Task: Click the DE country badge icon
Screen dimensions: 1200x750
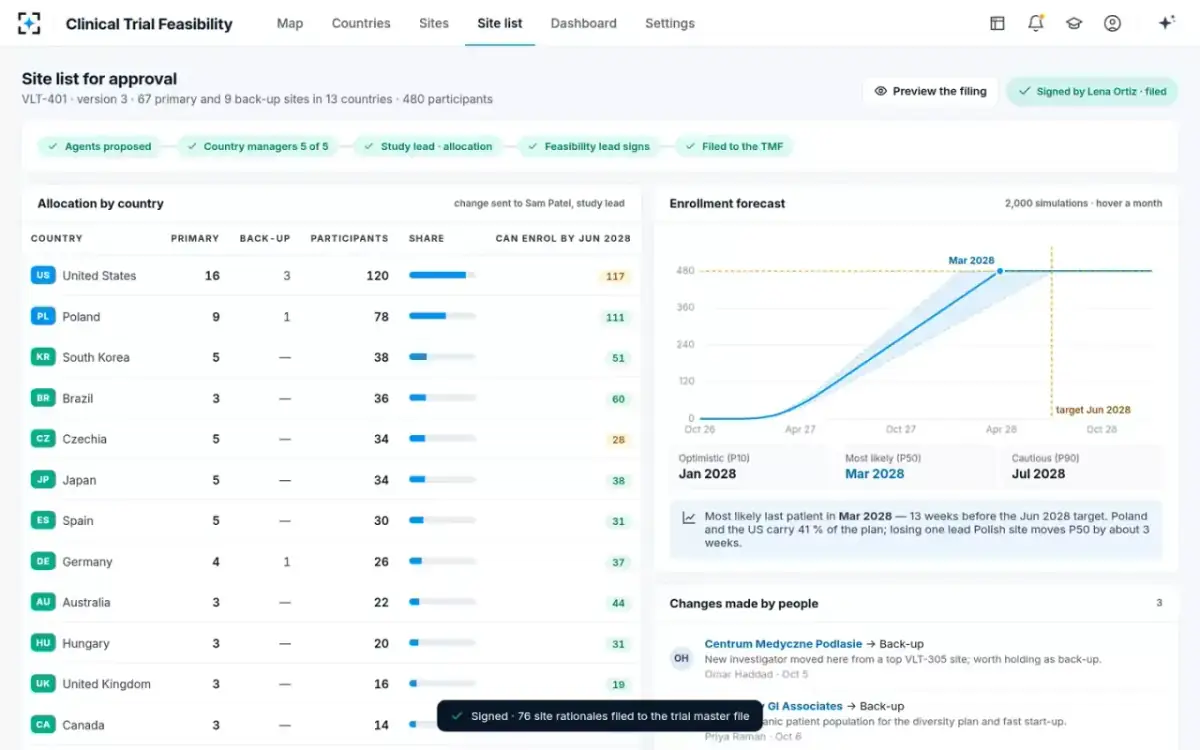Action: 43,561
